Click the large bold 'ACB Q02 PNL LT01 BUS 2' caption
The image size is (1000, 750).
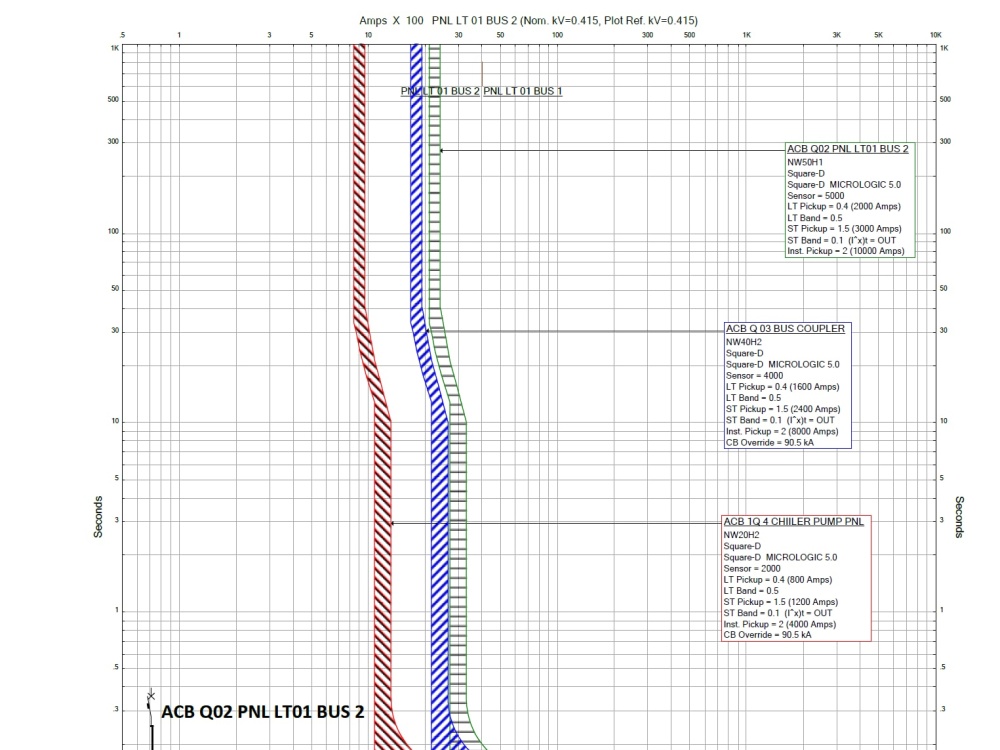pyautogui.click(x=263, y=712)
